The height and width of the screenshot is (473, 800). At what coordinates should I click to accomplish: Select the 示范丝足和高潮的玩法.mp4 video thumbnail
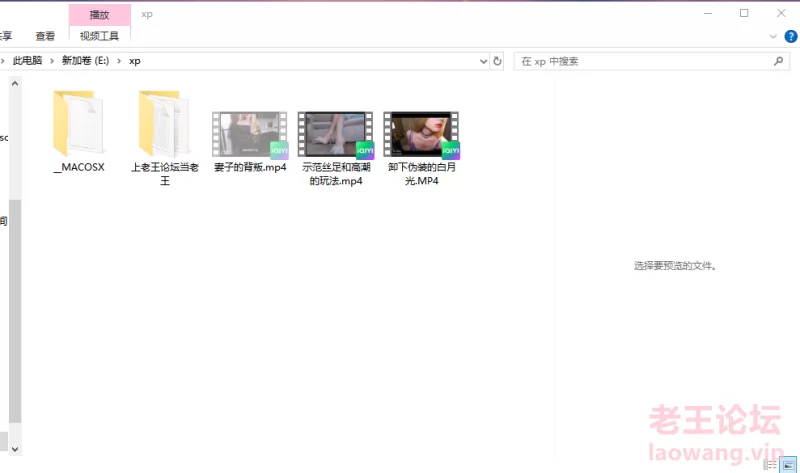(336, 134)
